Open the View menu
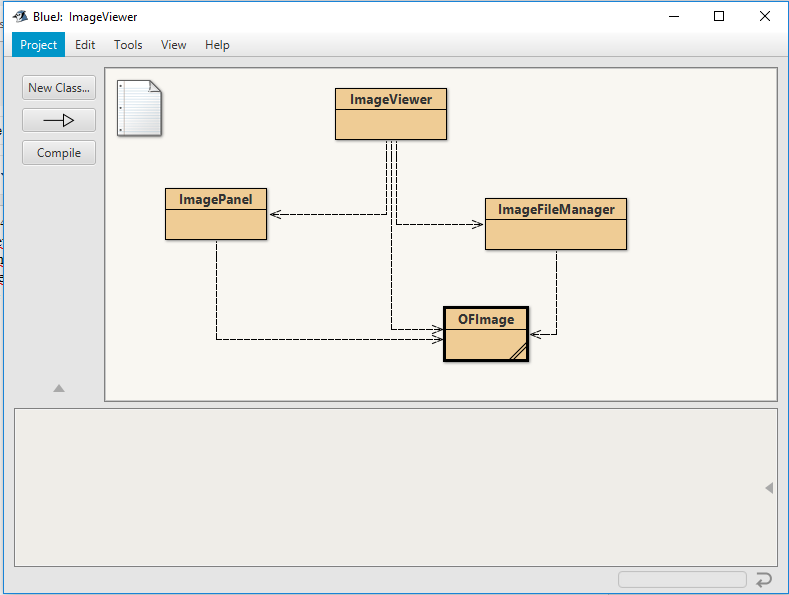Screen dimensions: 789x595 click(174, 45)
